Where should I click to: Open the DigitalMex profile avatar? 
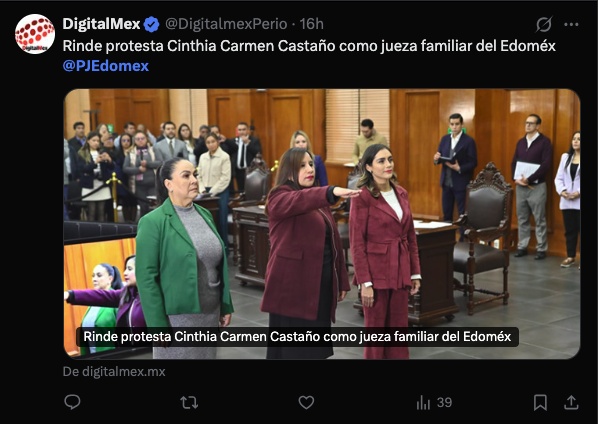(35, 34)
